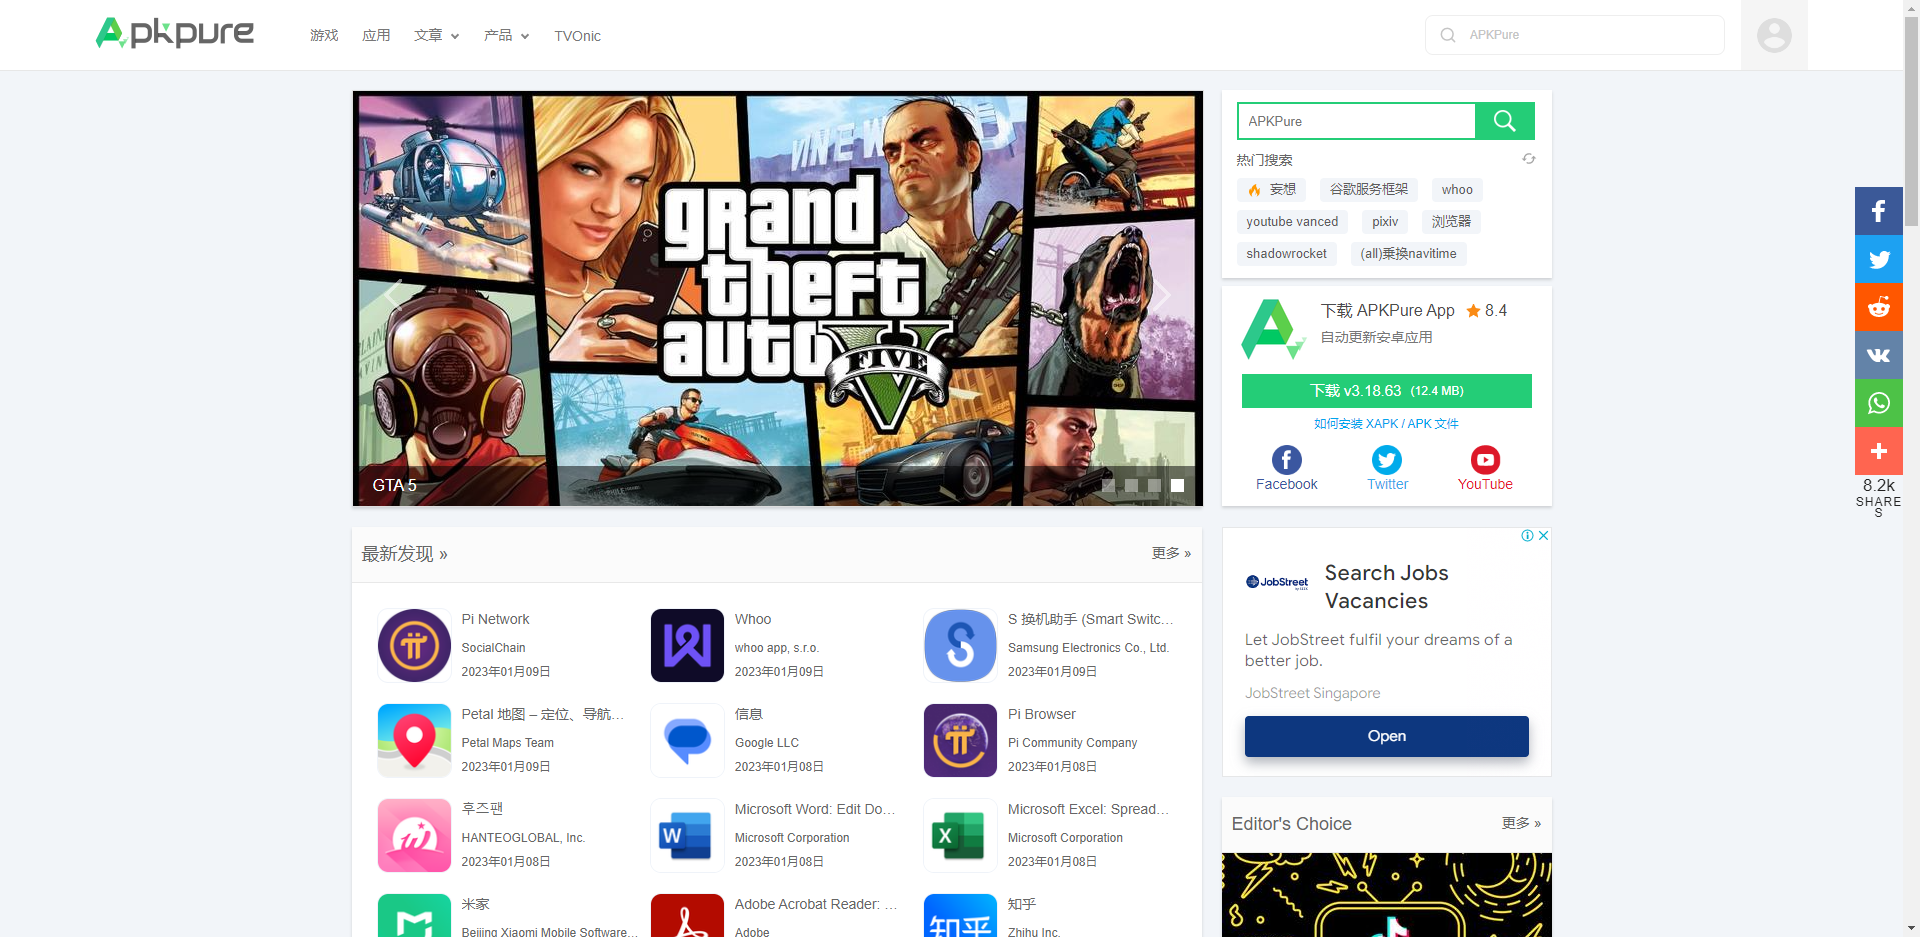The width and height of the screenshot is (1920, 937).
Task: Share page via VK sidebar button
Action: [x=1879, y=355]
